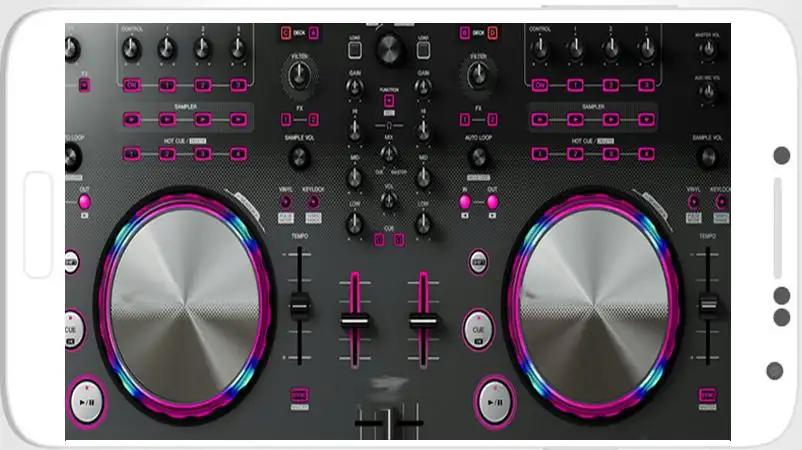
Task: Touch the right jog wheel platter
Action: (593, 305)
